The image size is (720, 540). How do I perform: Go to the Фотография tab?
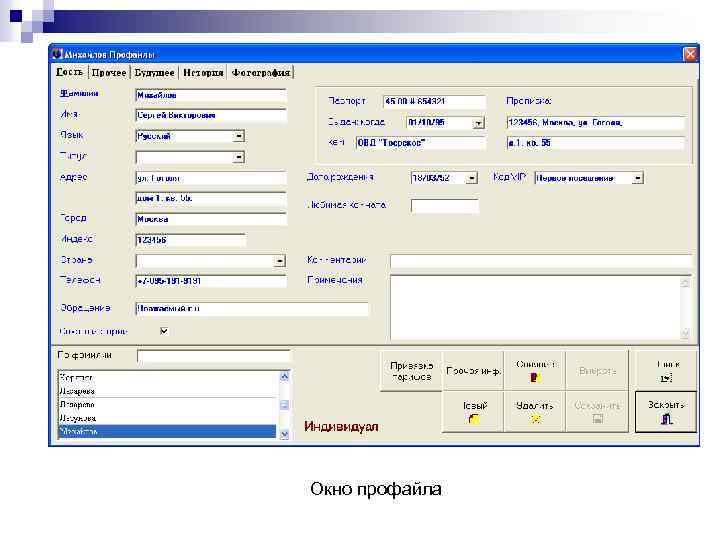tap(261, 73)
